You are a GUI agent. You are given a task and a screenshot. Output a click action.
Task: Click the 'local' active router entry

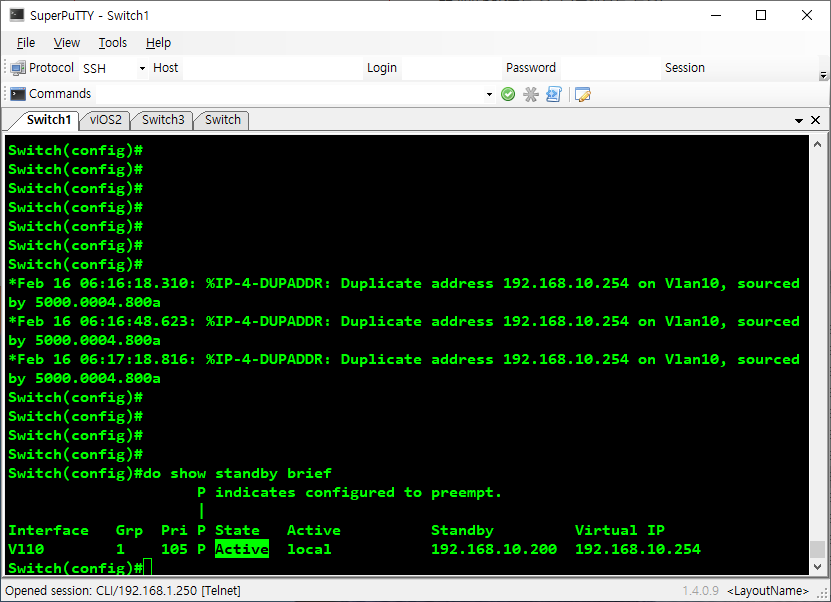309,549
